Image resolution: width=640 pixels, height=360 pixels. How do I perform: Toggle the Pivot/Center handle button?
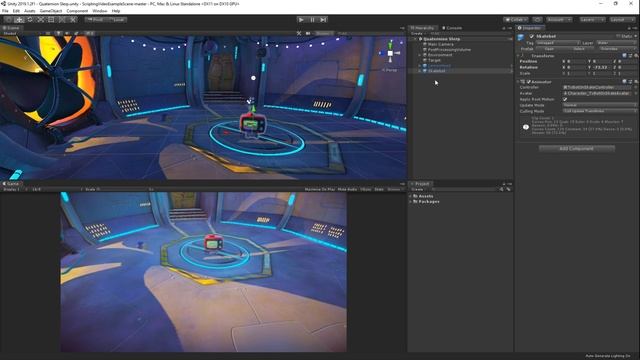(x=96, y=20)
